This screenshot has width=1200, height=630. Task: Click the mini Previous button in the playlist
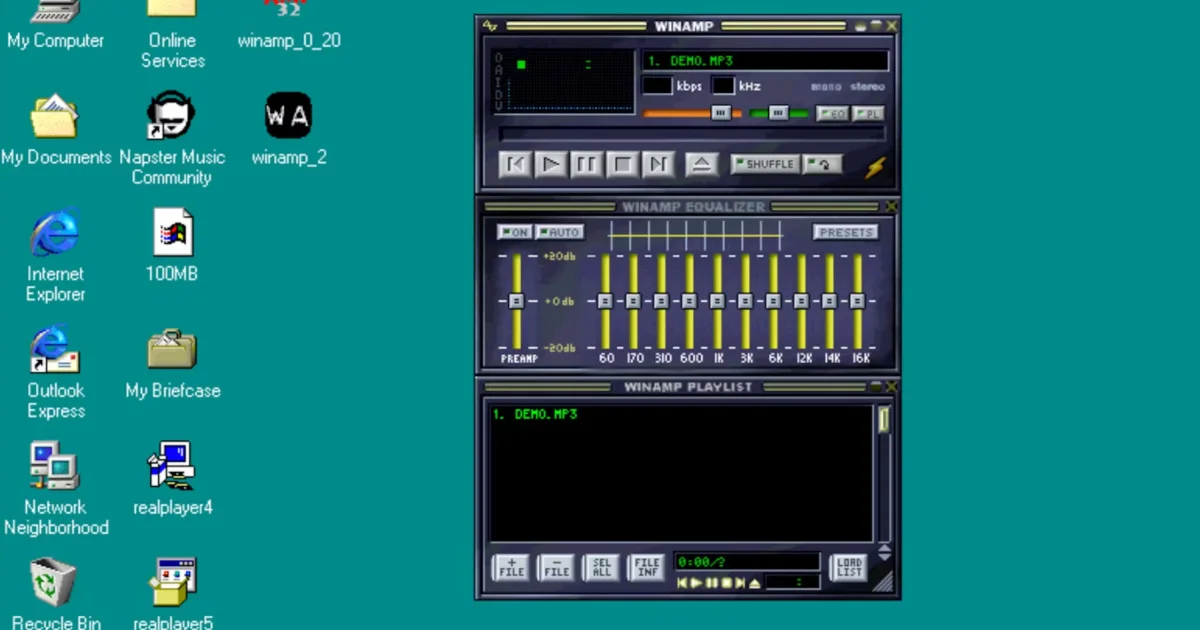(x=682, y=583)
